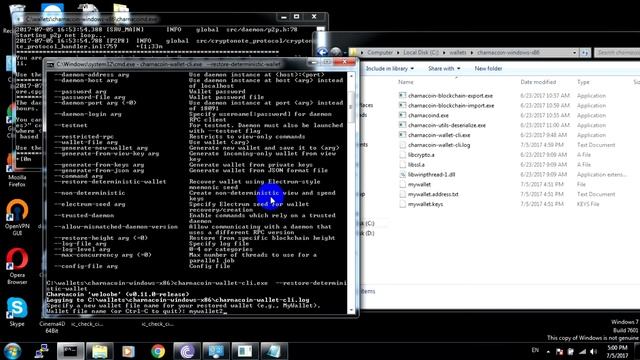Image resolution: width=640 pixels, height=360 pixels.
Task: Click Local Disk (C:) breadcrumb
Action: coord(421,53)
